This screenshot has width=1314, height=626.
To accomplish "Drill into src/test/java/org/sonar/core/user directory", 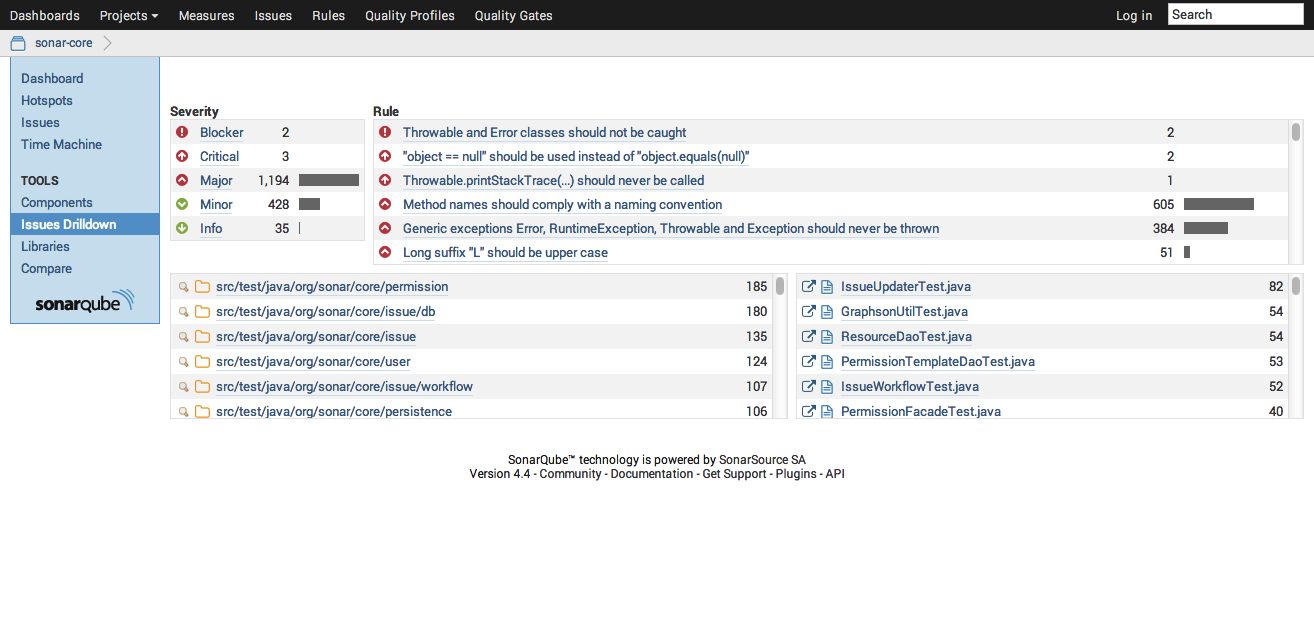I will pos(313,362).
